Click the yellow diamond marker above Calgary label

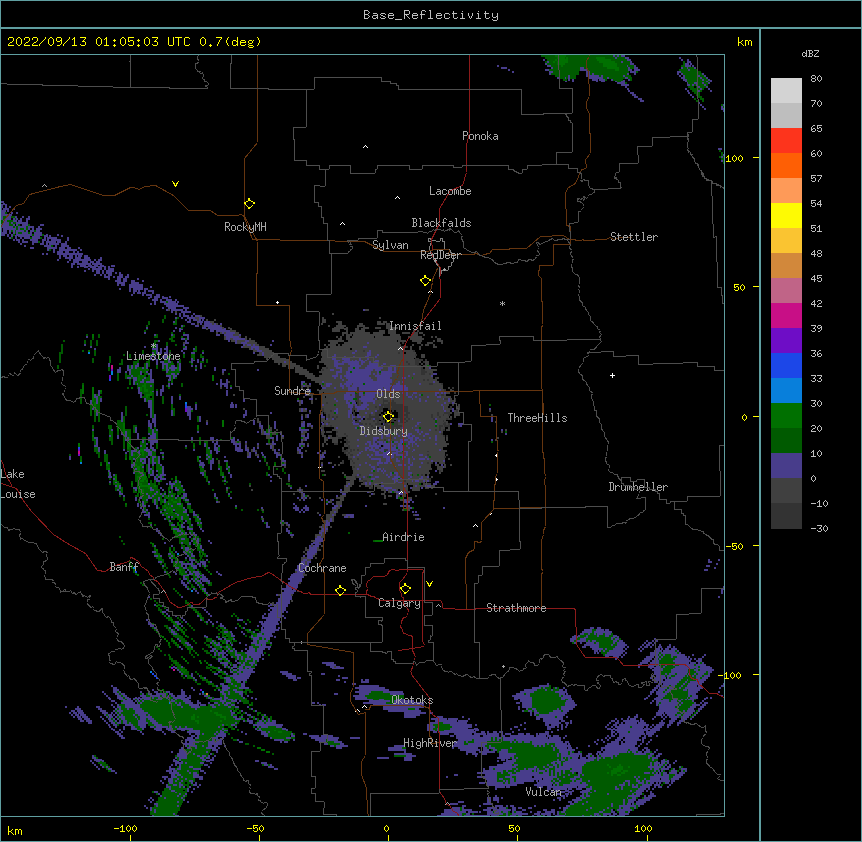tap(405, 589)
